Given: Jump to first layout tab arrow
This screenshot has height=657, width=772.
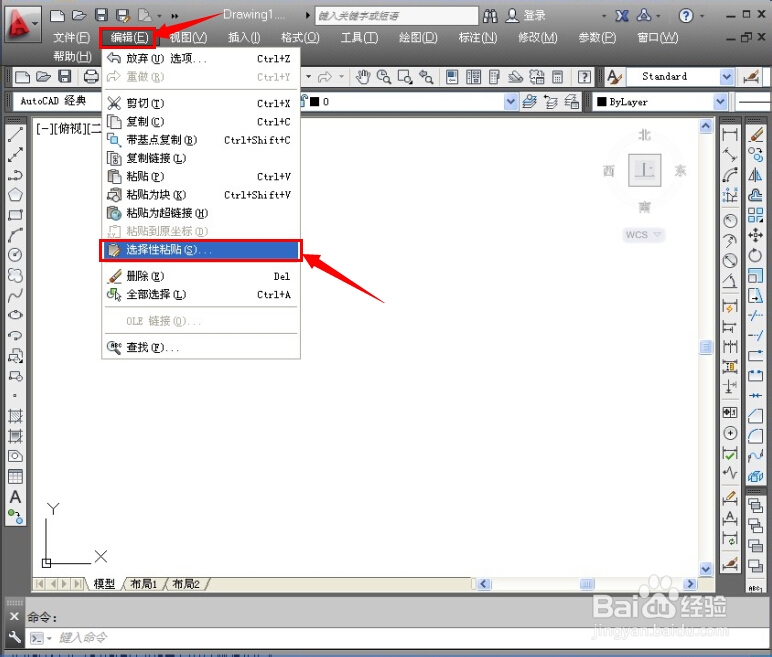Looking at the screenshot, I should [39, 584].
